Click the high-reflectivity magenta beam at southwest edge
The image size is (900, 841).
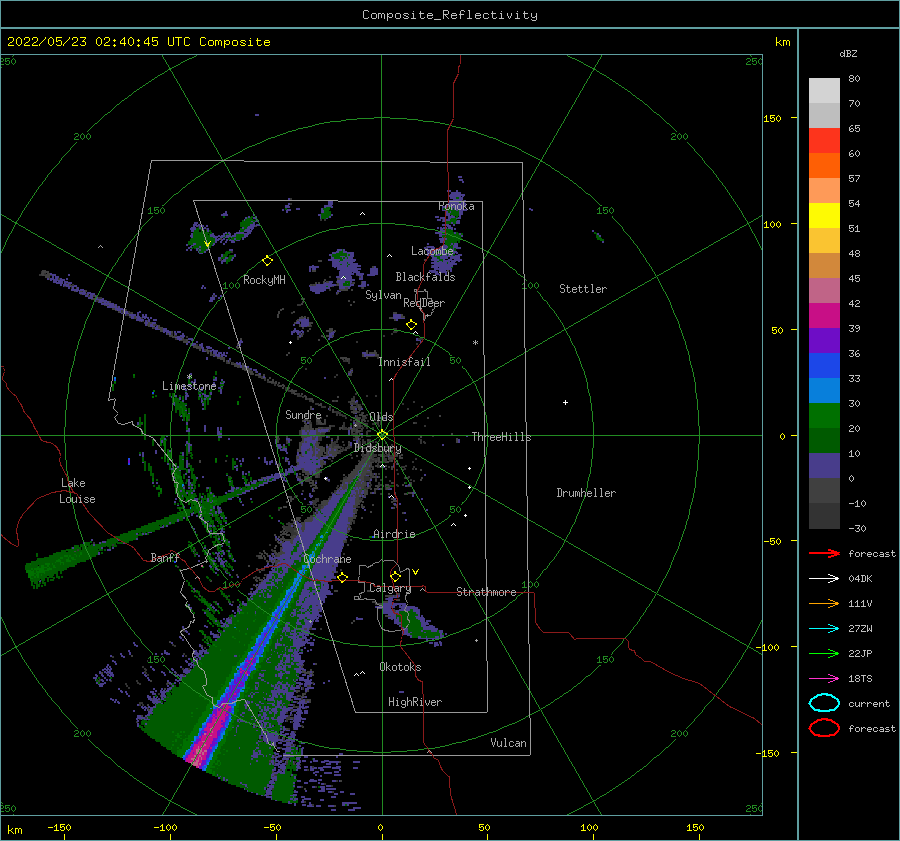(210, 736)
